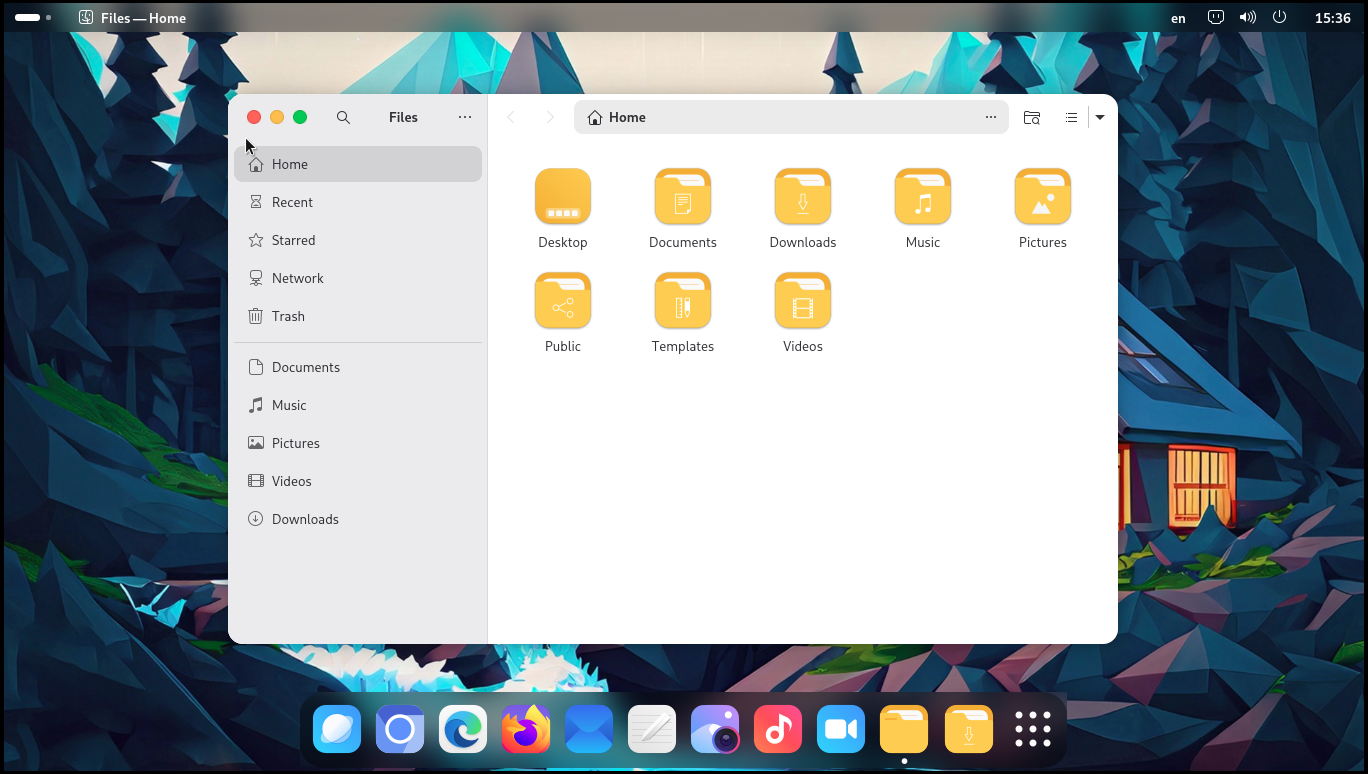Launch Firefox from the dock
Image resolution: width=1368 pixels, height=774 pixels.
(x=526, y=729)
